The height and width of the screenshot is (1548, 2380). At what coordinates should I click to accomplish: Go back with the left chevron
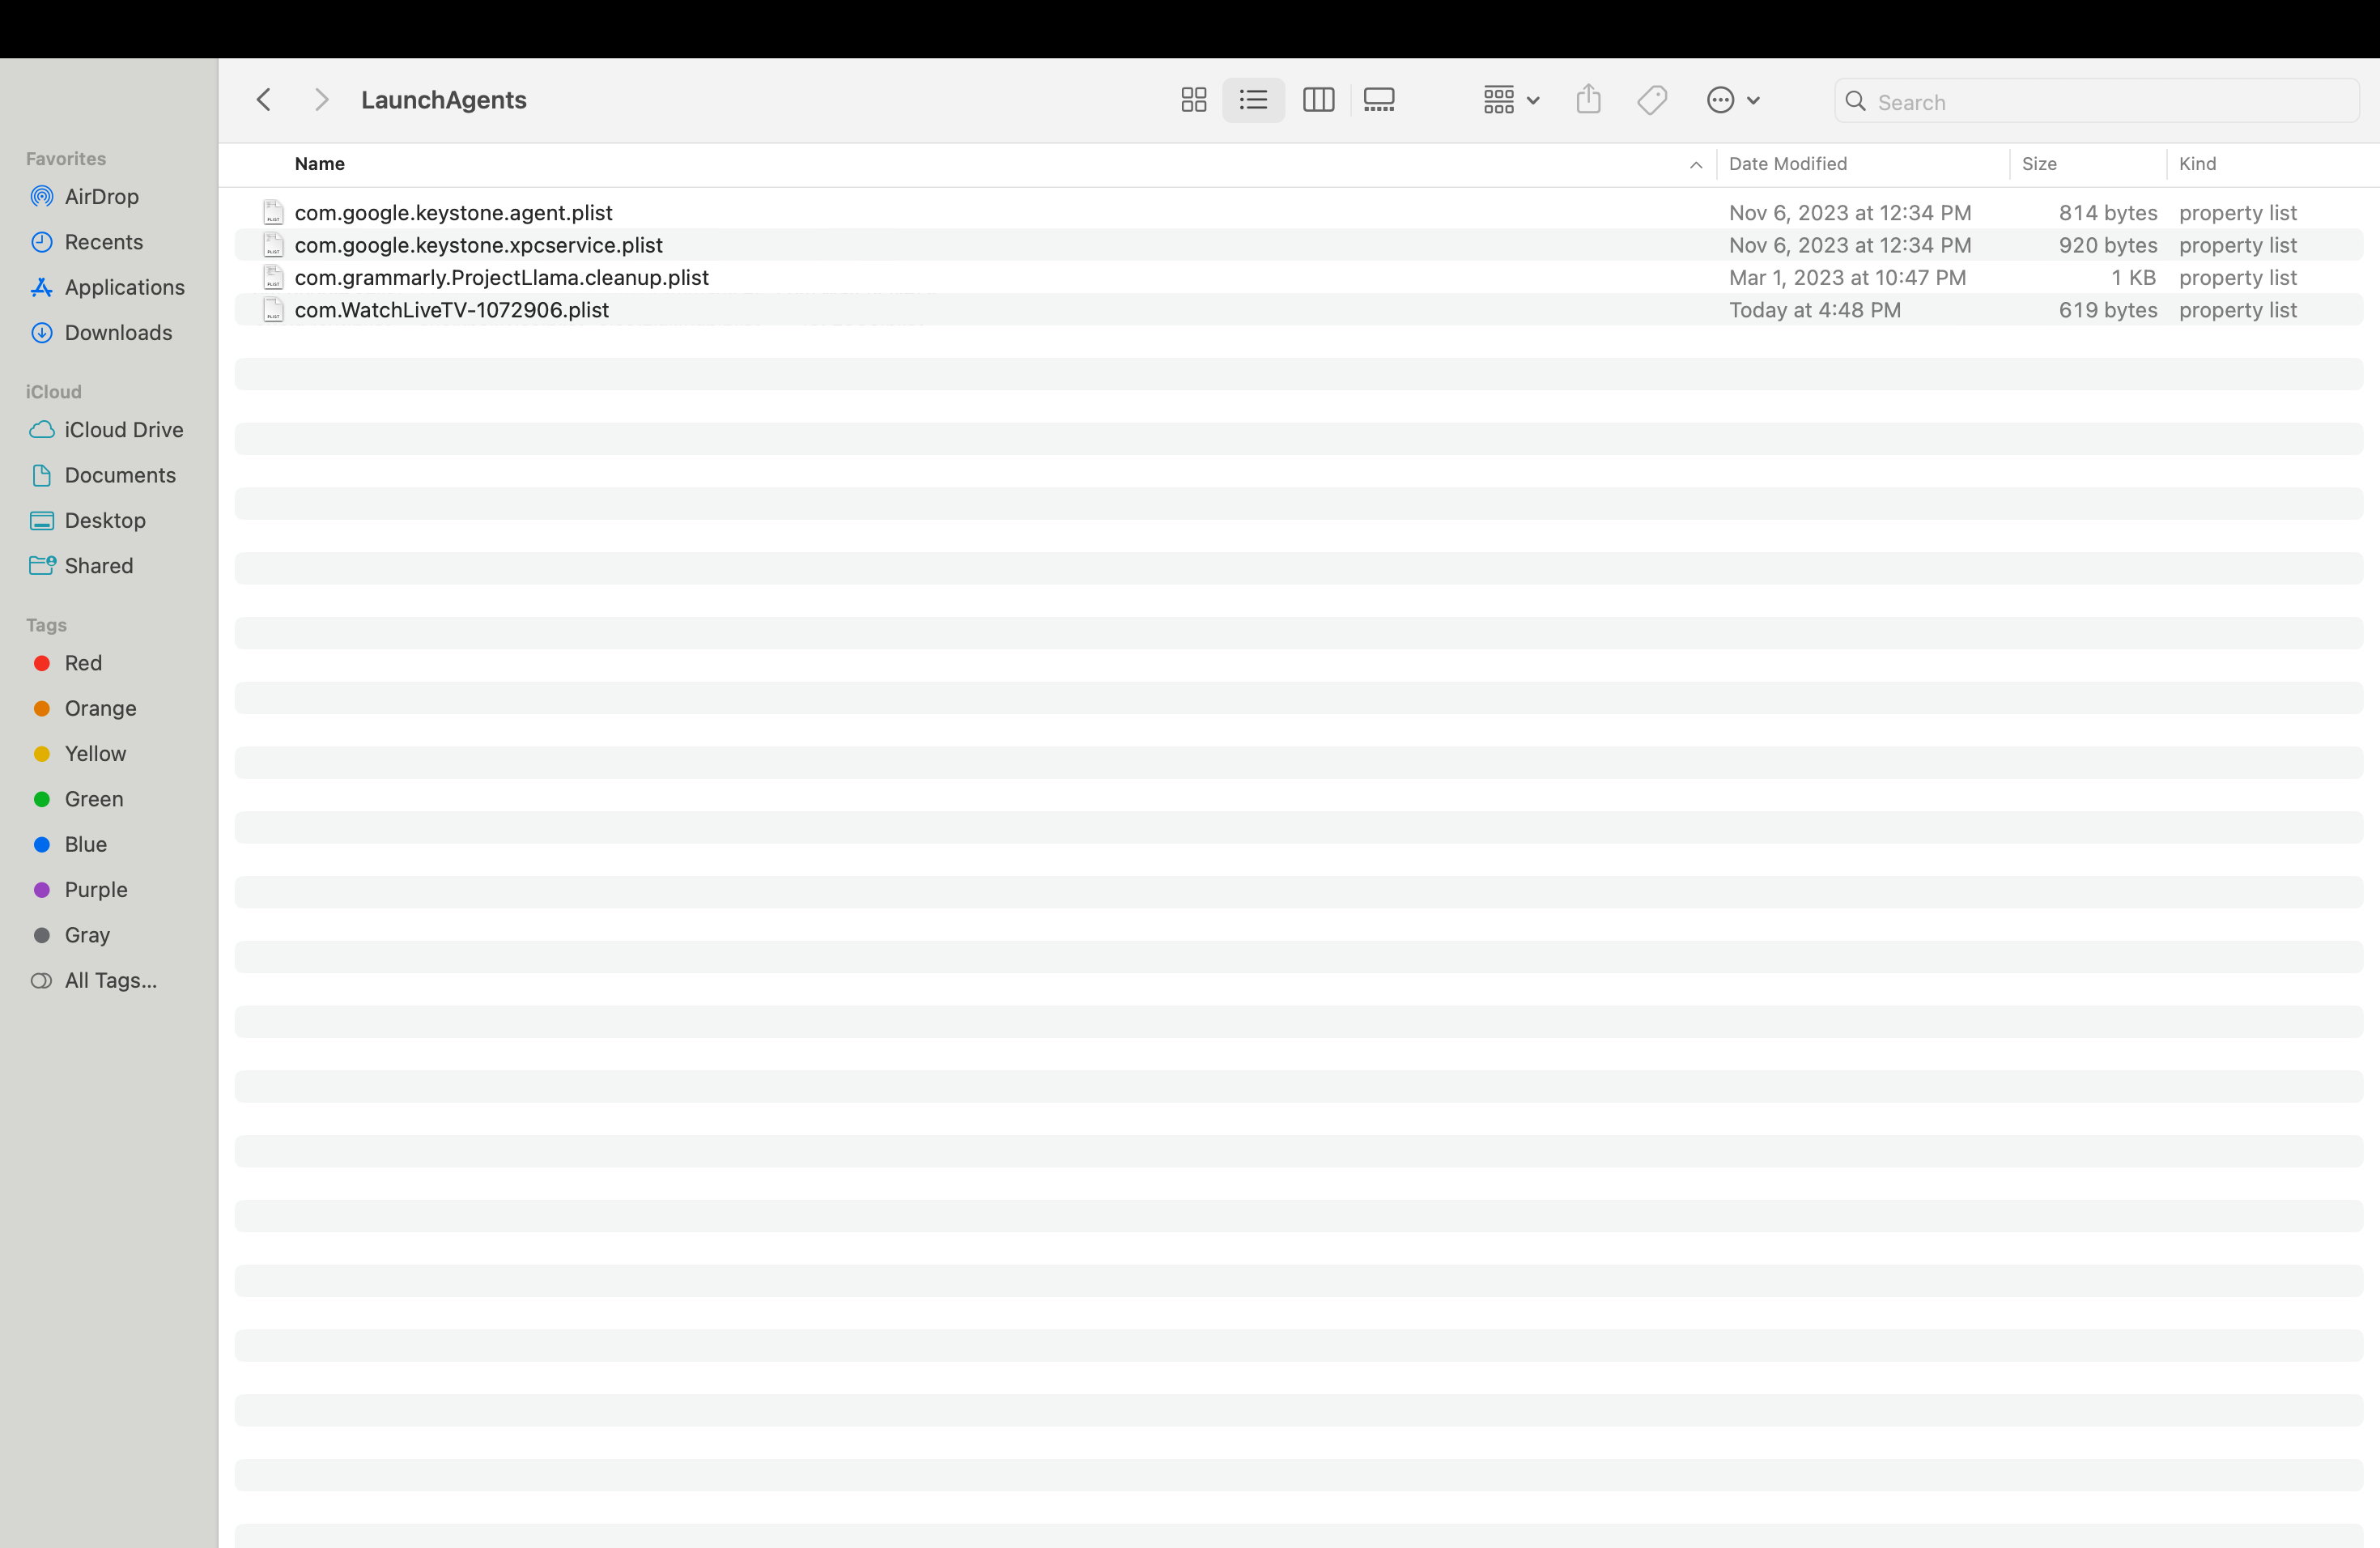(264, 100)
